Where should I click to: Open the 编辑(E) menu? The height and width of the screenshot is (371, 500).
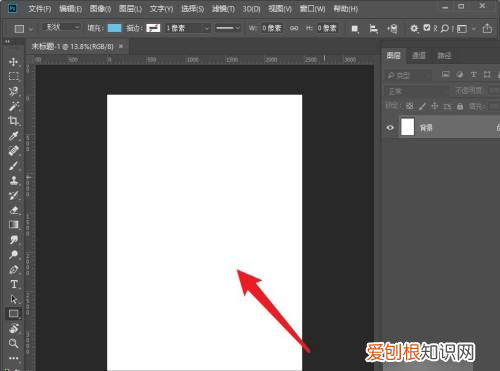(70, 9)
